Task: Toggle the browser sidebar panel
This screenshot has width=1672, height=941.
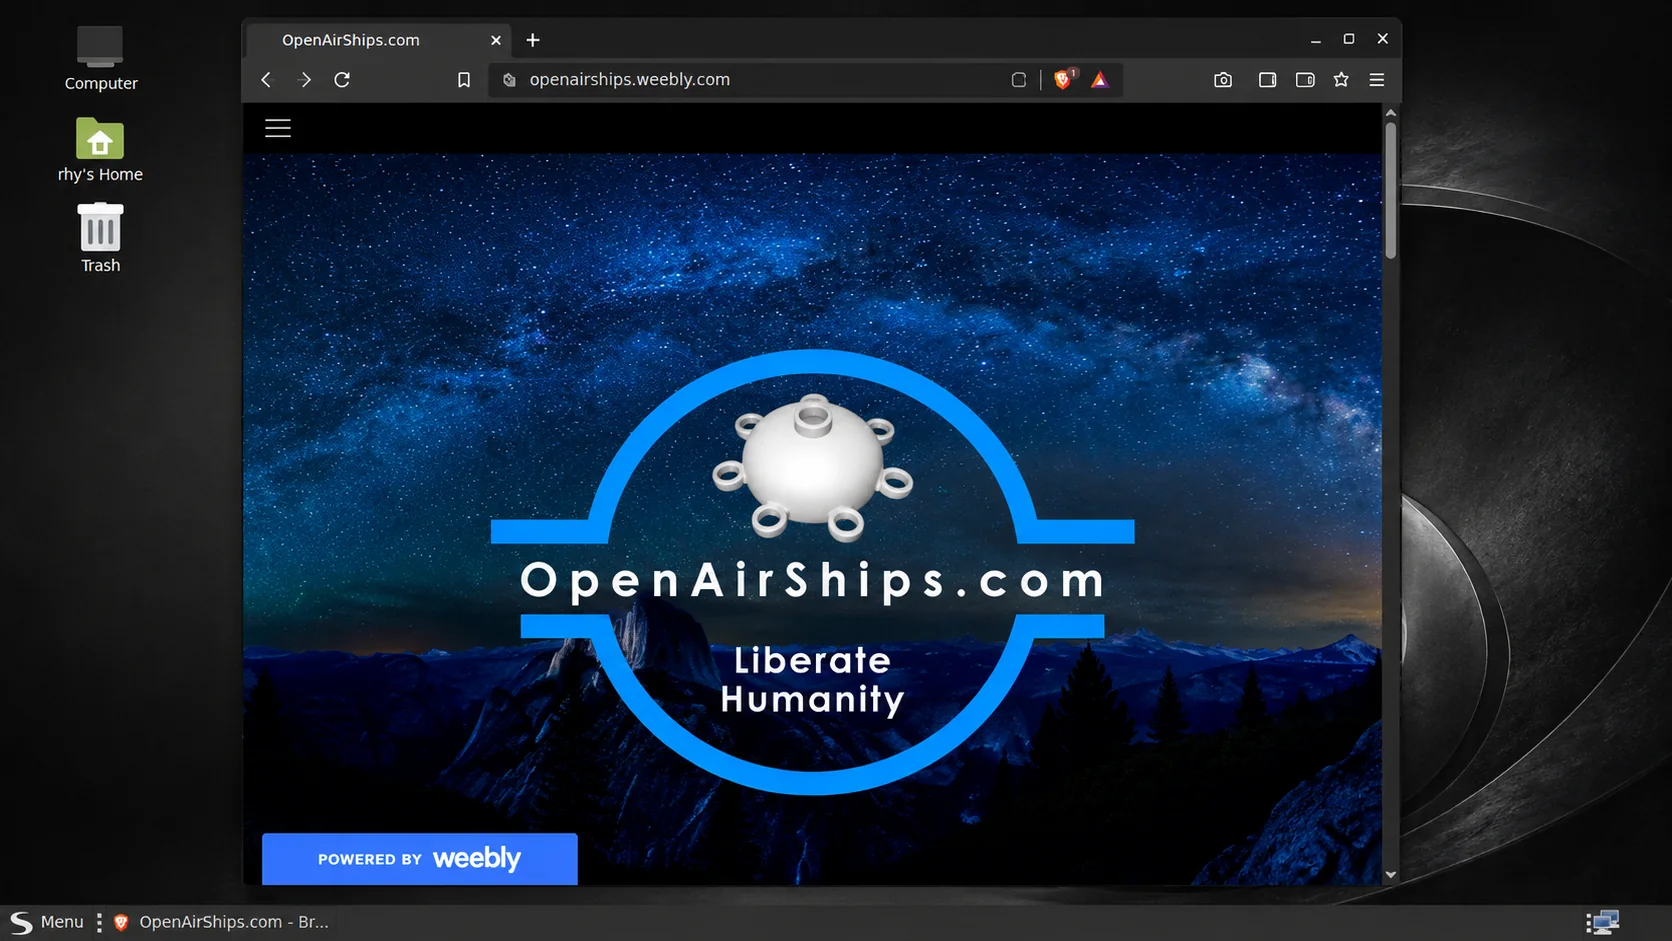Action: (x=1267, y=80)
